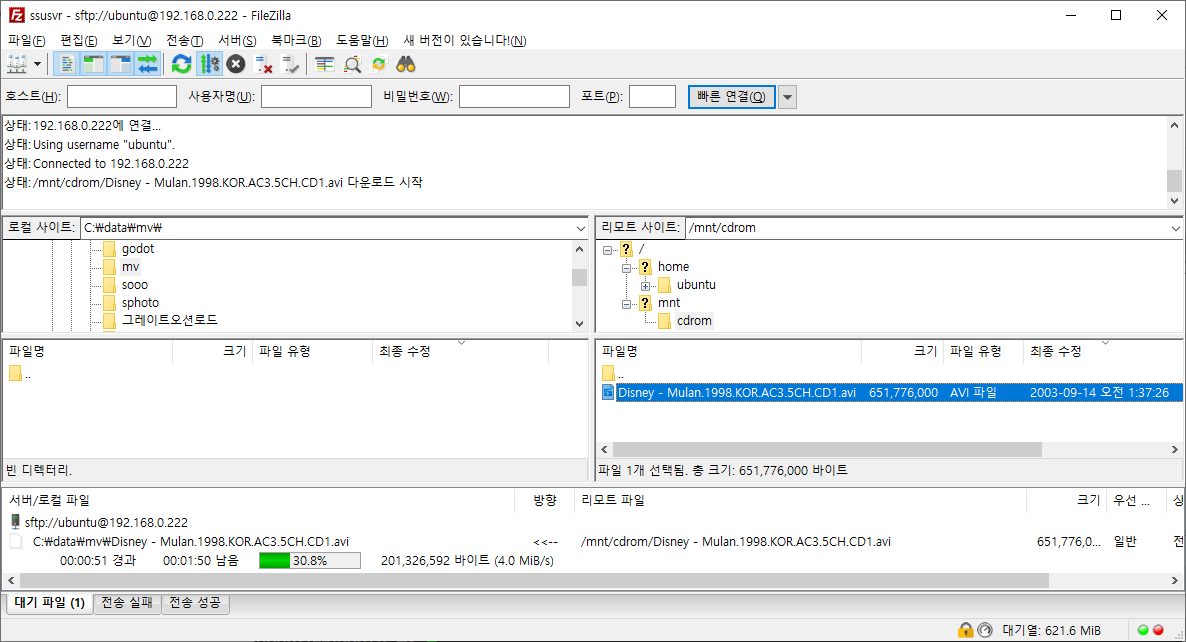Switch to the 전송 실패 tab
This screenshot has width=1186, height=642.
(127, 603)
